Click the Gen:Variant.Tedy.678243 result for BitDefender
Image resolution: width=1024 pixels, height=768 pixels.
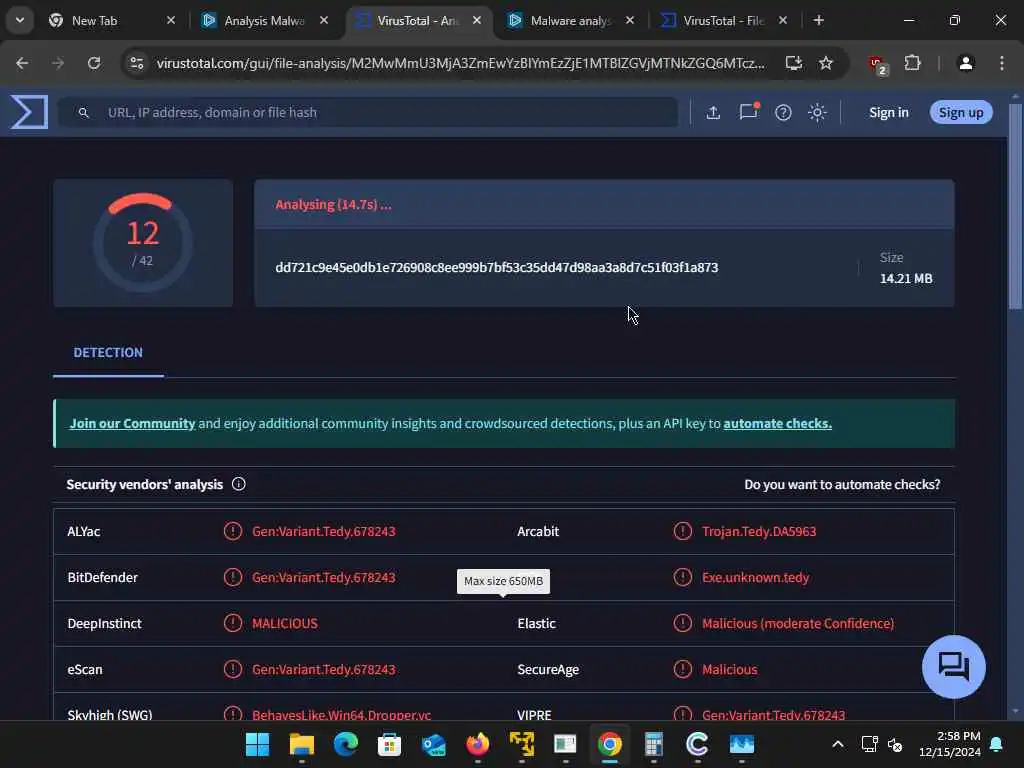[323, 577]
